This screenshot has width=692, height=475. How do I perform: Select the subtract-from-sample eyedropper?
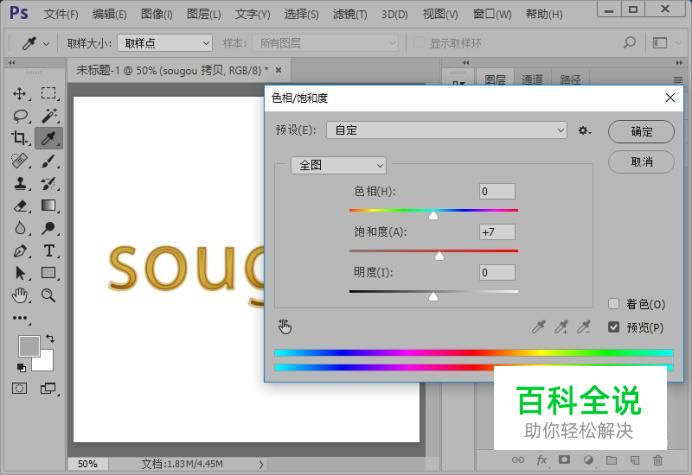[584, 327]
